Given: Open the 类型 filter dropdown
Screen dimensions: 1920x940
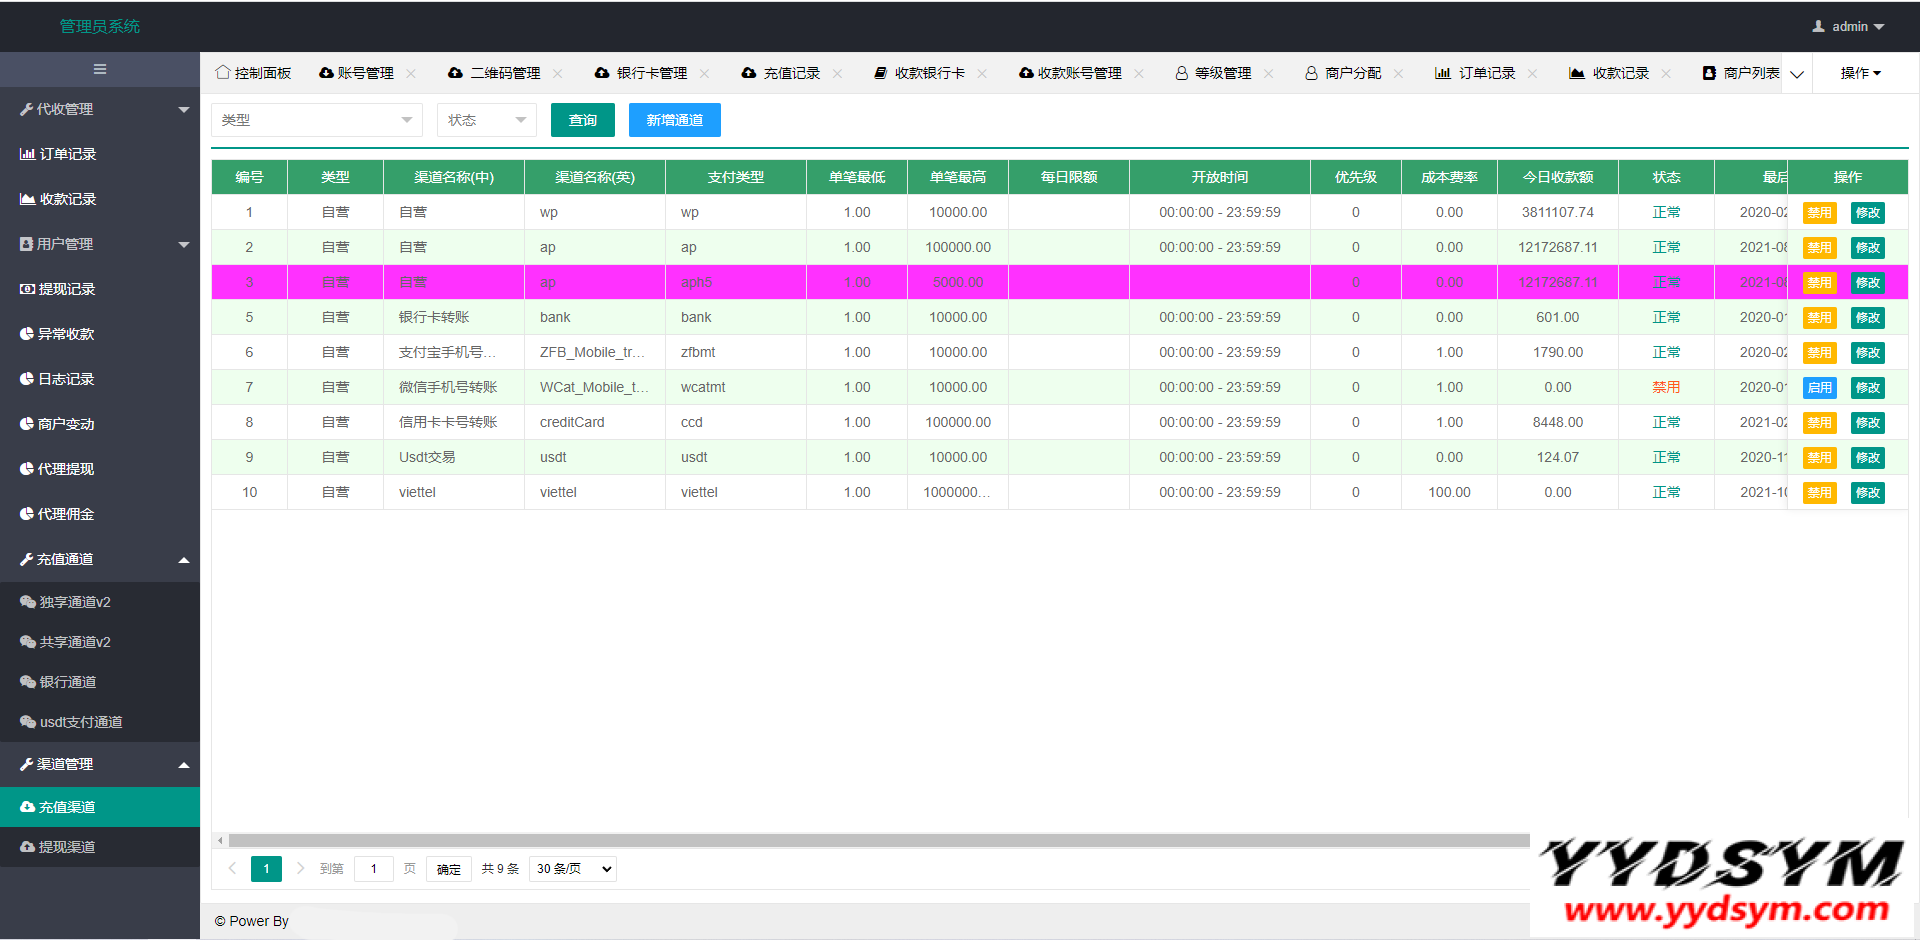Looking at the screenshot, I should pos(316,120).
